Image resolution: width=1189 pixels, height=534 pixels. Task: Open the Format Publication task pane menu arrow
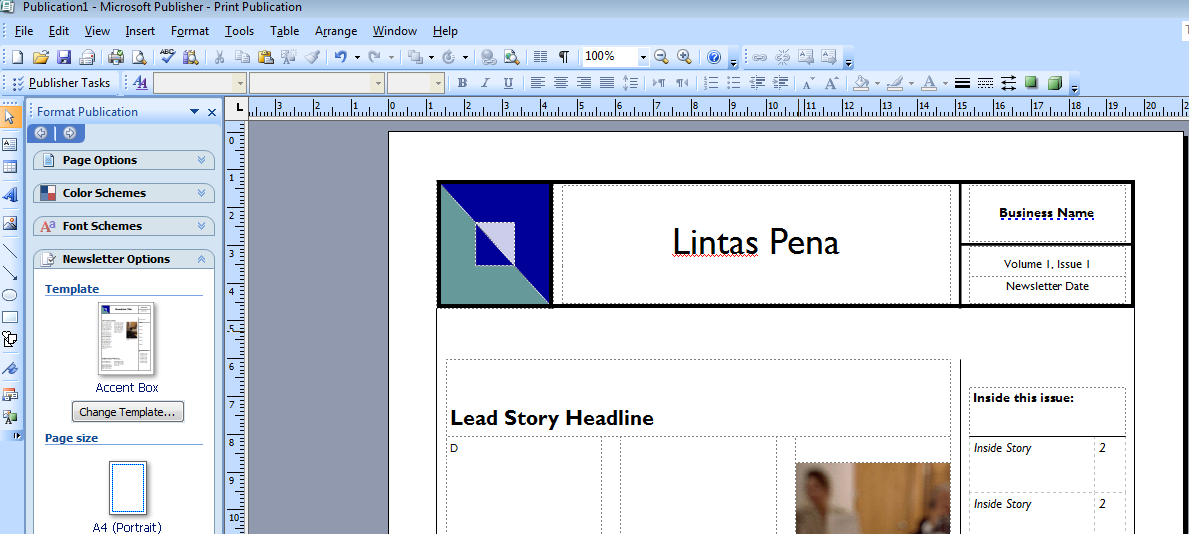(194, 112)
